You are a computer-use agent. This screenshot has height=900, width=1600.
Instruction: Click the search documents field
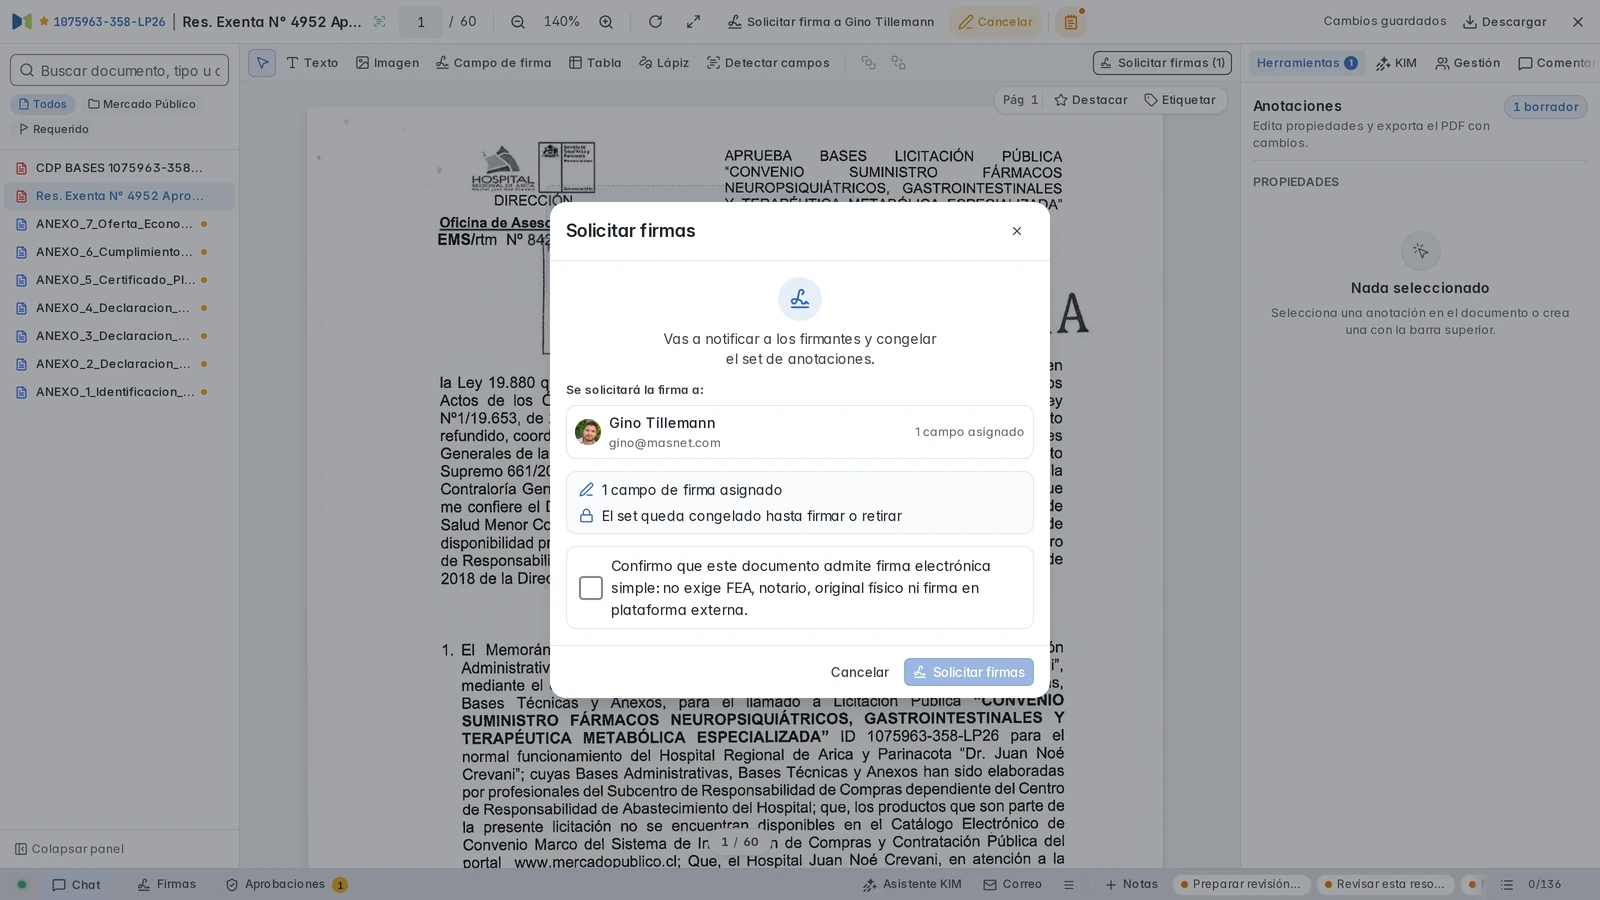pos(120,70)
